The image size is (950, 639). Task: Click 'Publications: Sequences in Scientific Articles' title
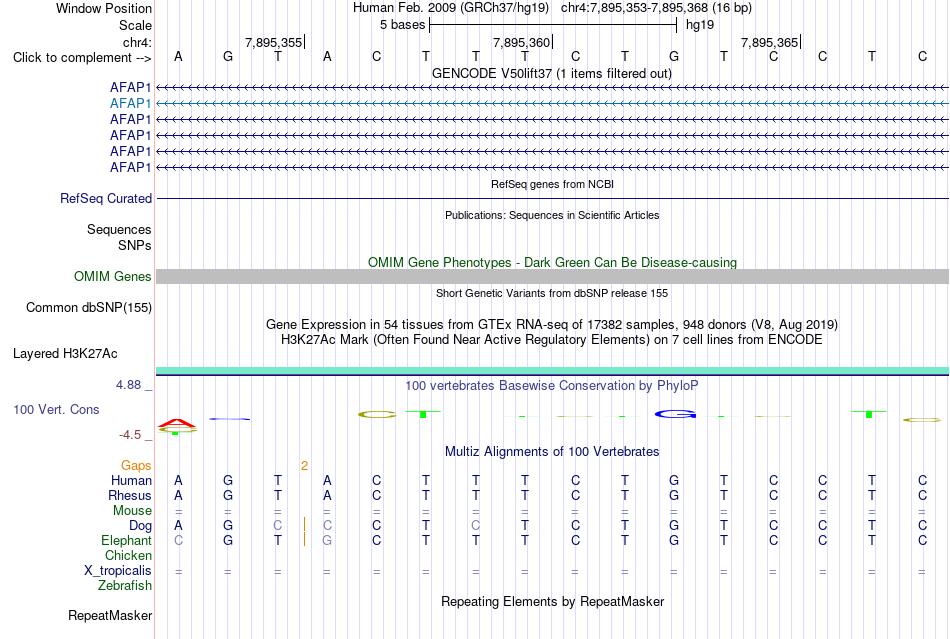click(x=552, y=215)
